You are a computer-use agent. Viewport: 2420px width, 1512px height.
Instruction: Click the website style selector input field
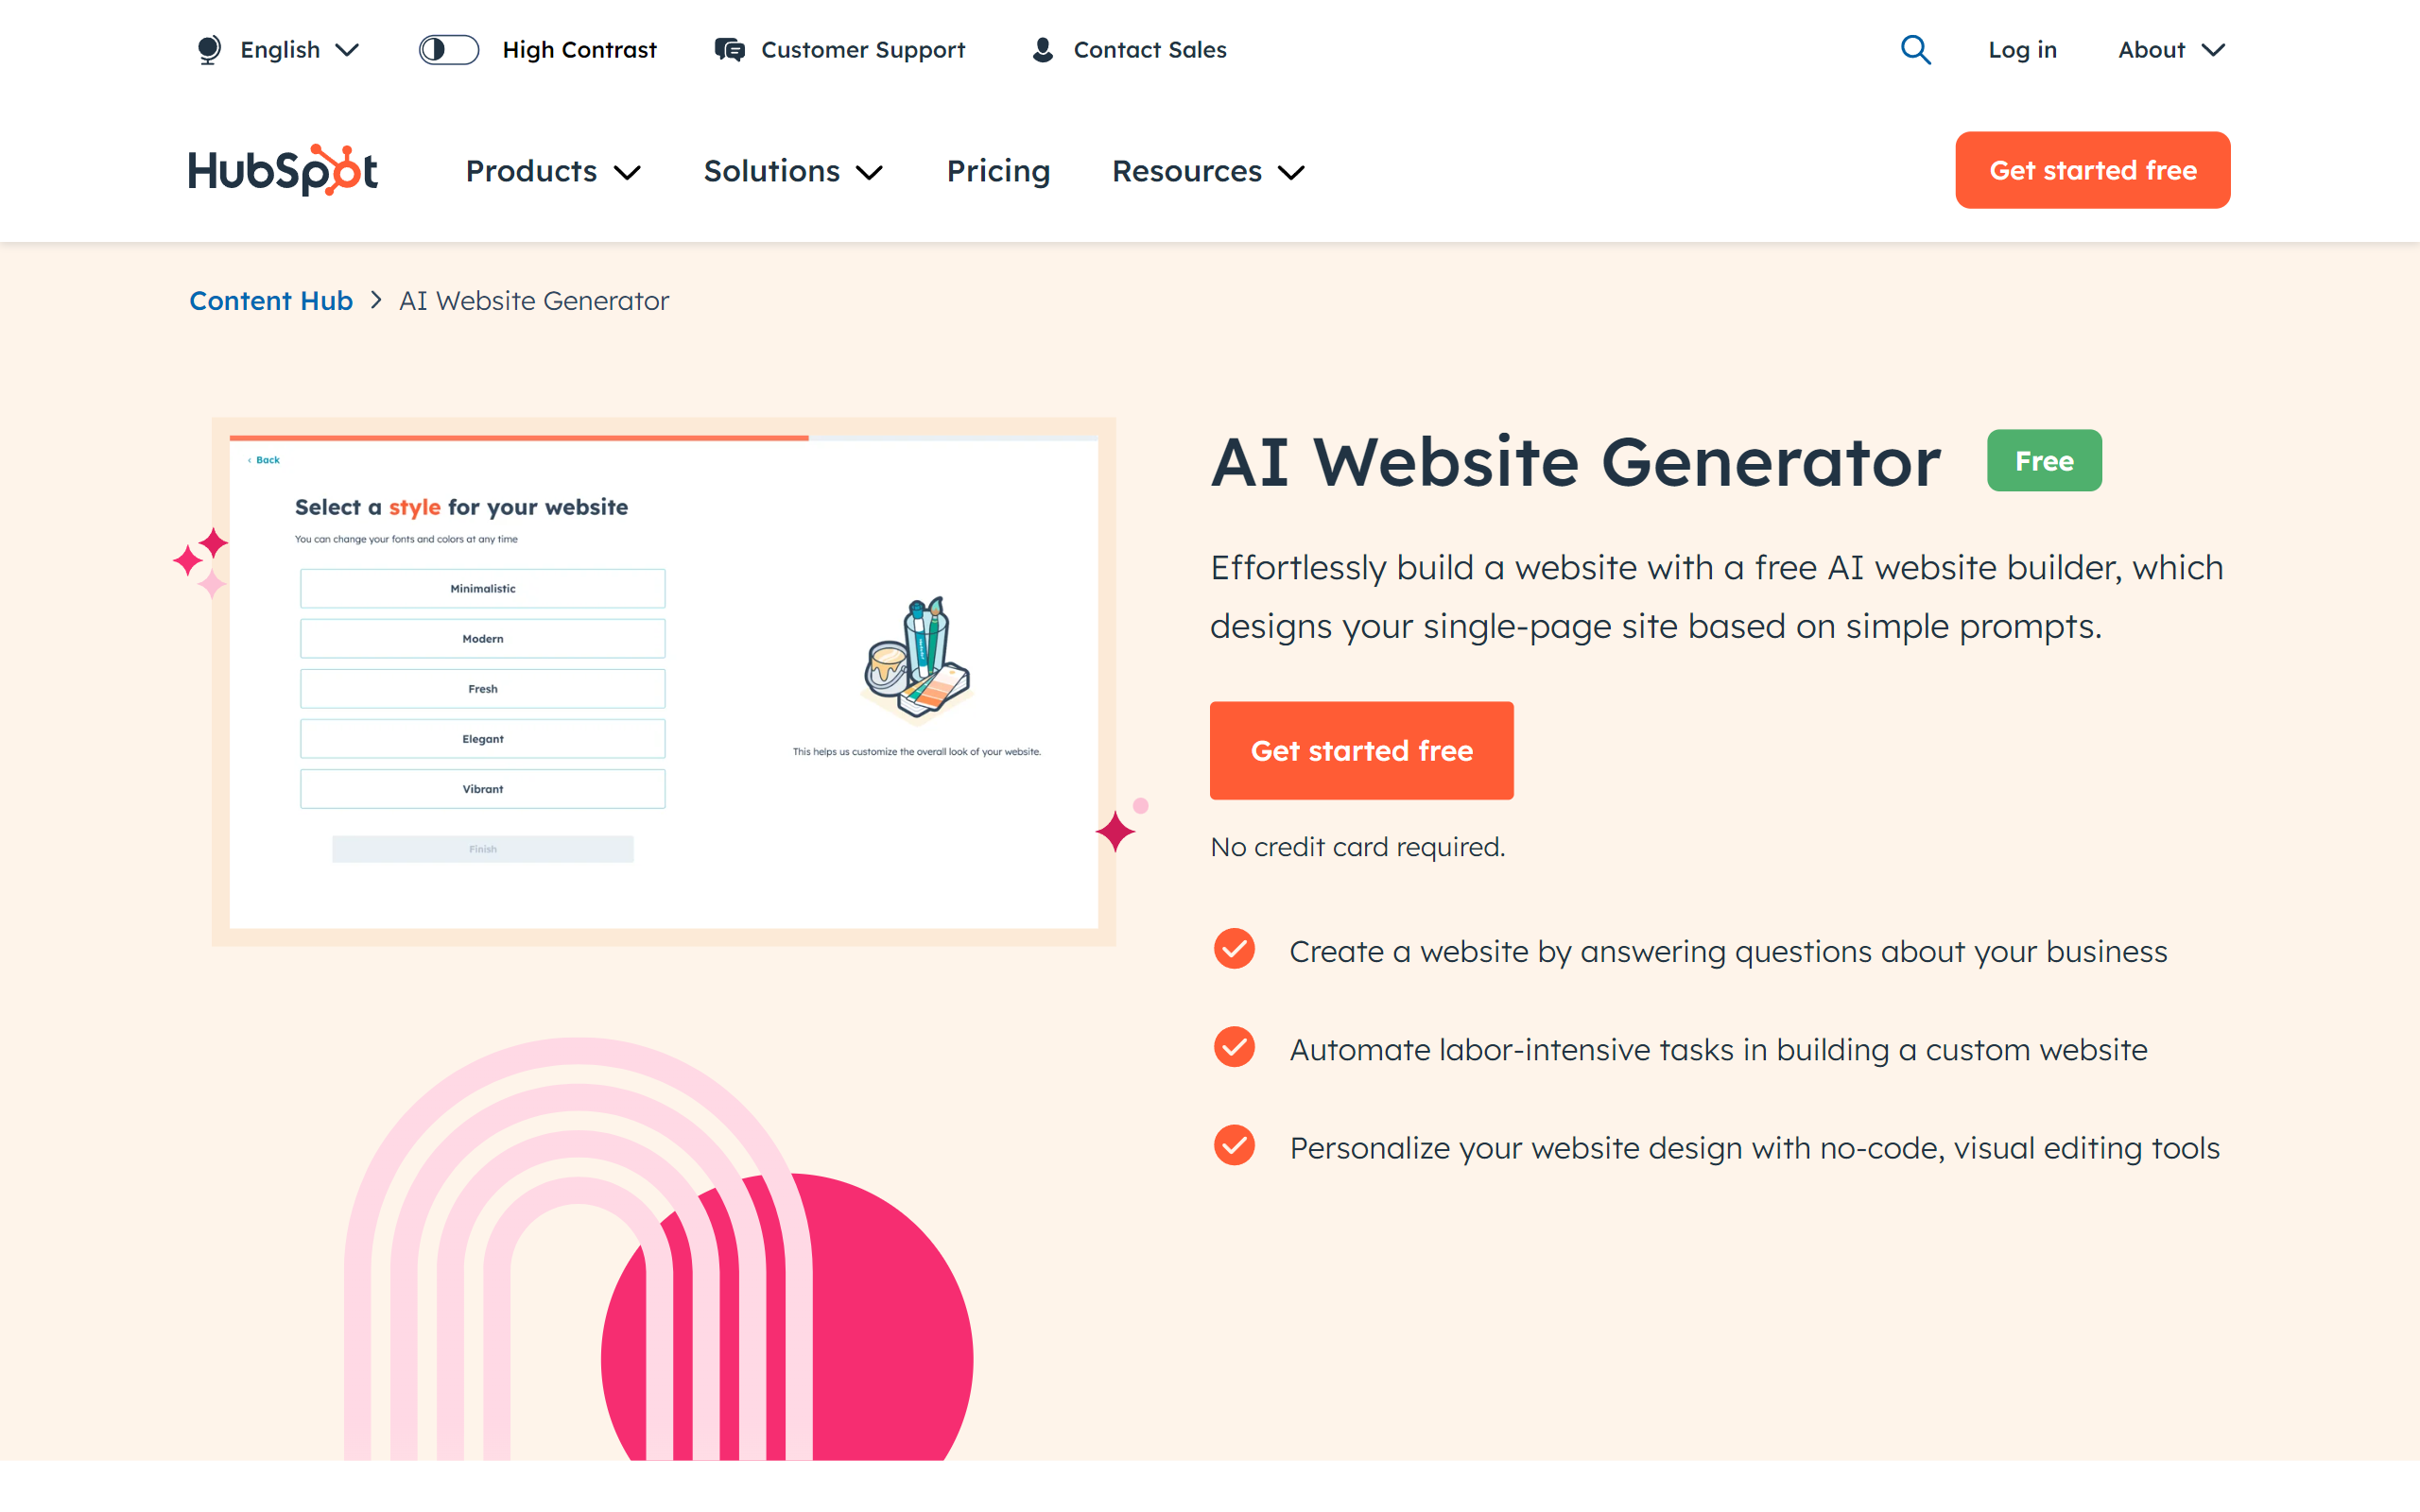pos(483,587)
